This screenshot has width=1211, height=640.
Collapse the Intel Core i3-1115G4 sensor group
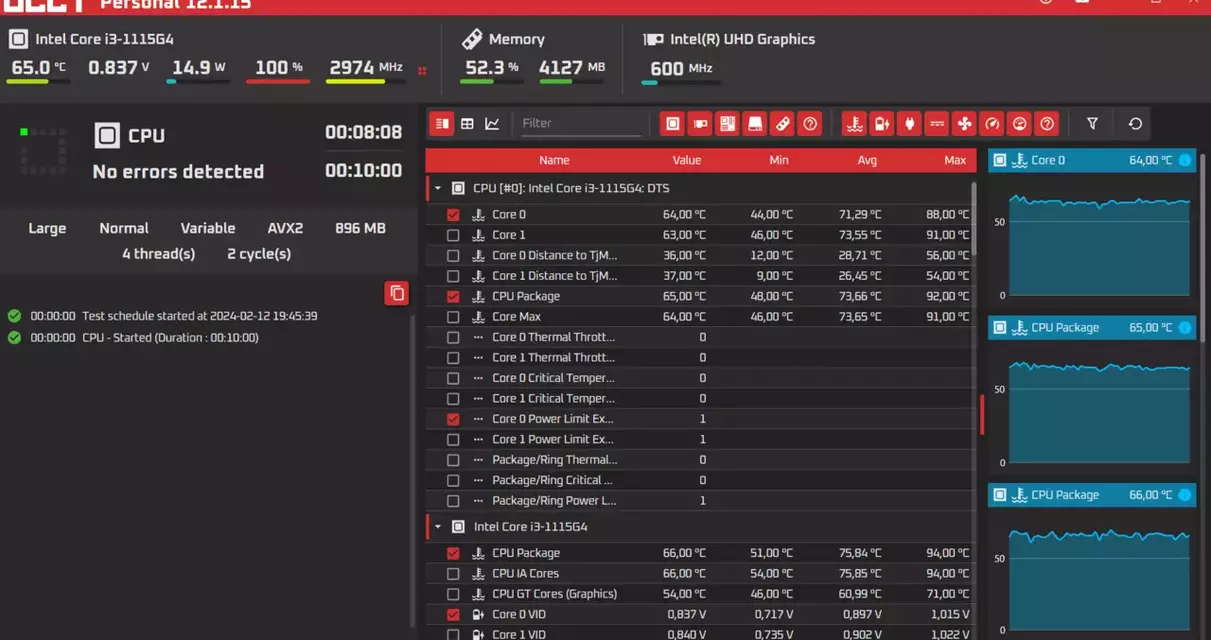click(438, 527)
